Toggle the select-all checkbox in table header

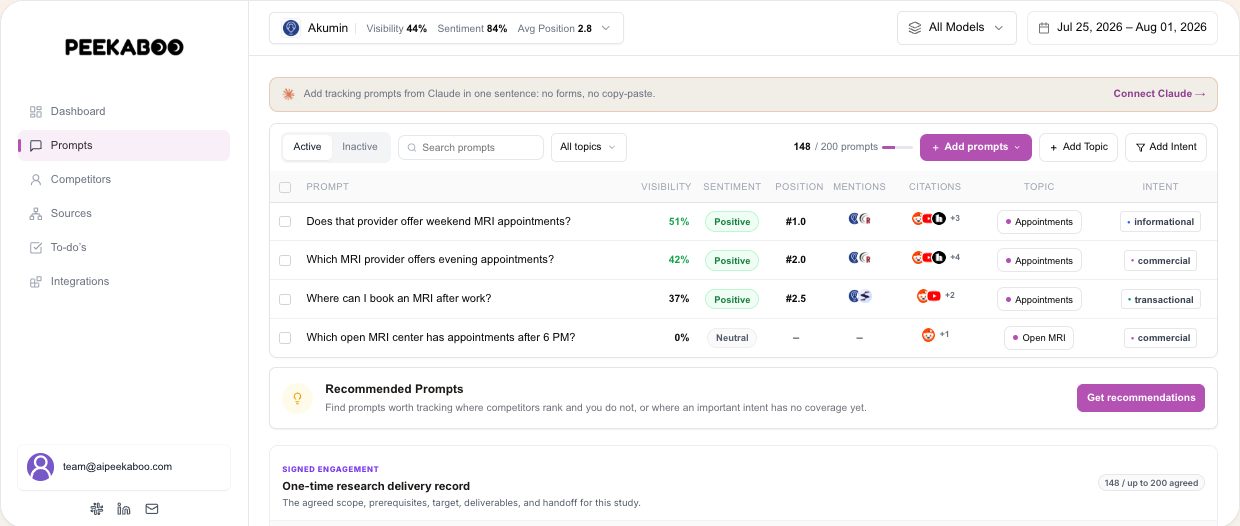coord(285,187)
